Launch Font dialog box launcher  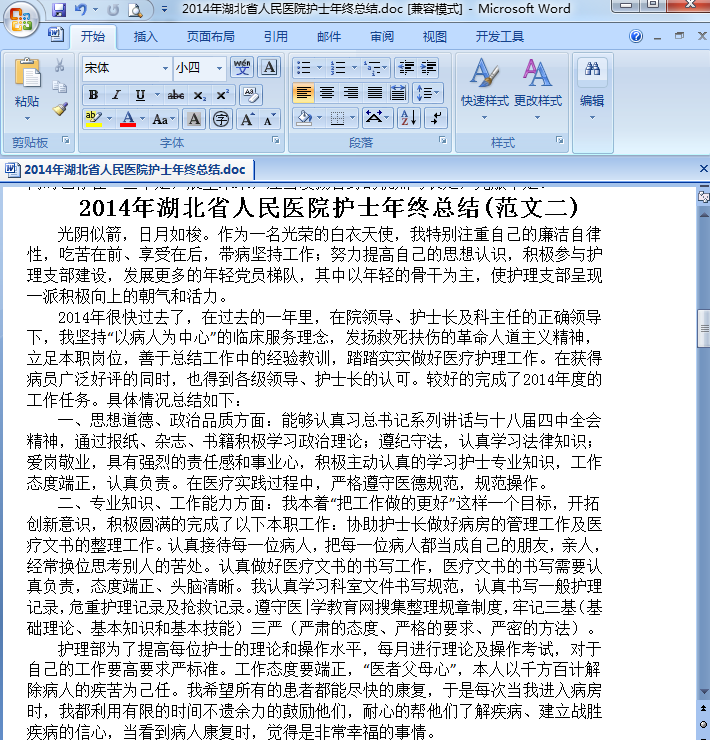coord(276,140)
